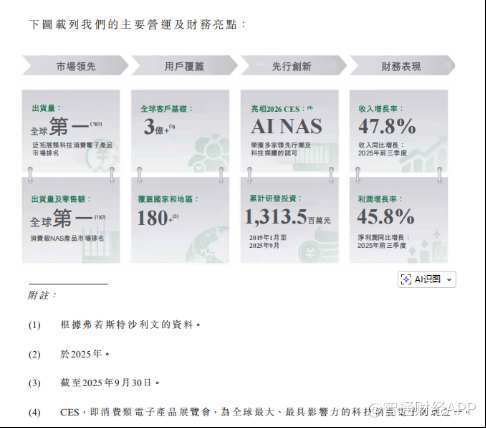Select the 用戶覆蓋 arrow header

click(x=184, y=65)
